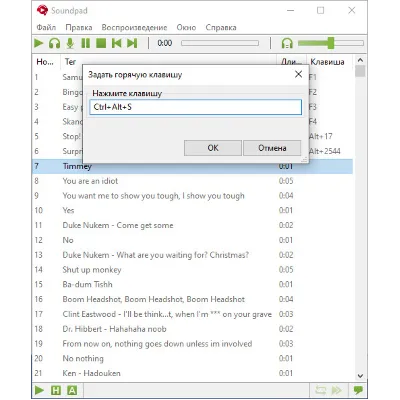Click the Soundpad app logo icon
400x400 pixels.
42,10
